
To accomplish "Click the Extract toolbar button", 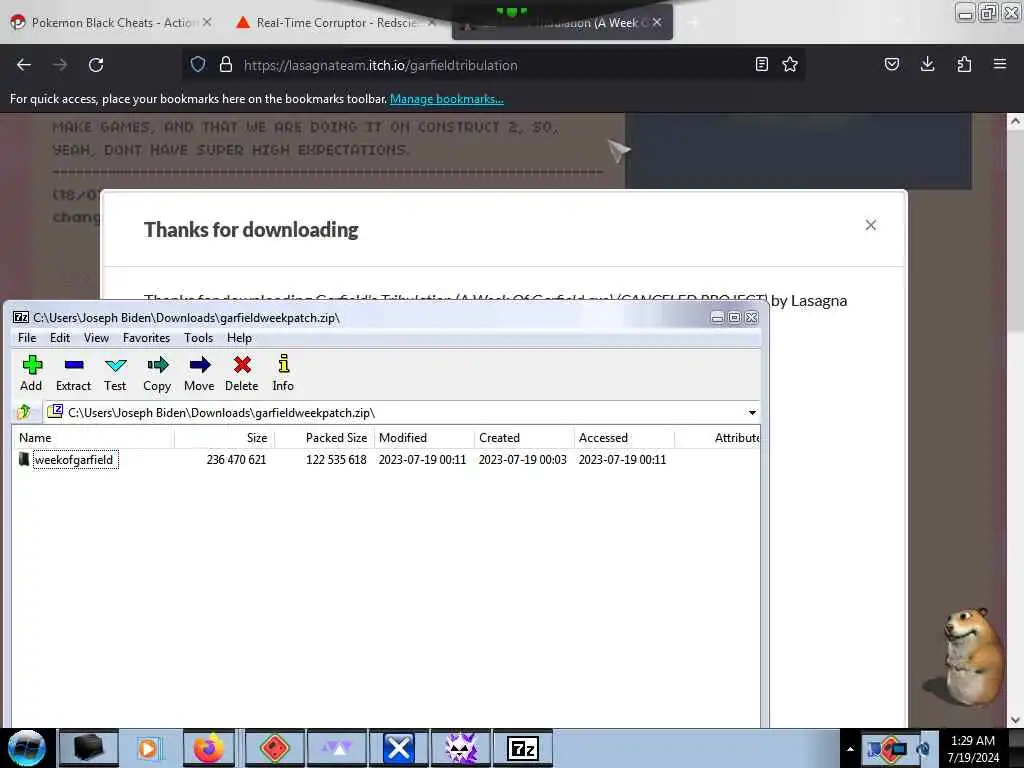I will pyautogui.click(x=73, y=374).
